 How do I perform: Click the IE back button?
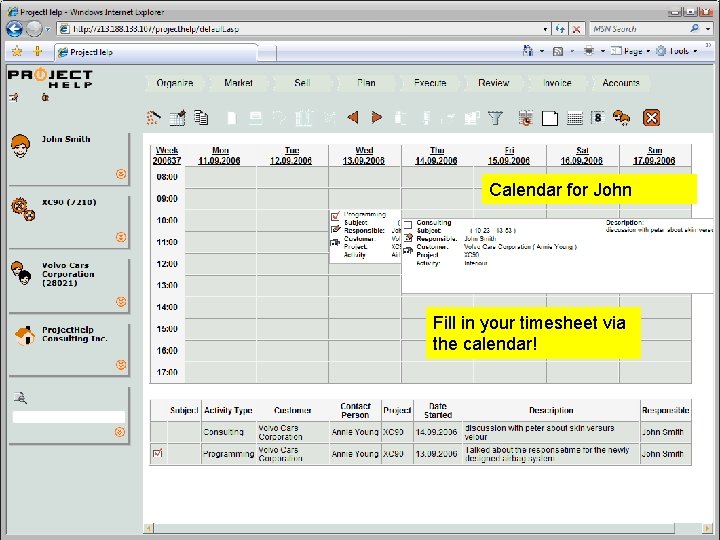pyautogui.click(x=14, y=29)
